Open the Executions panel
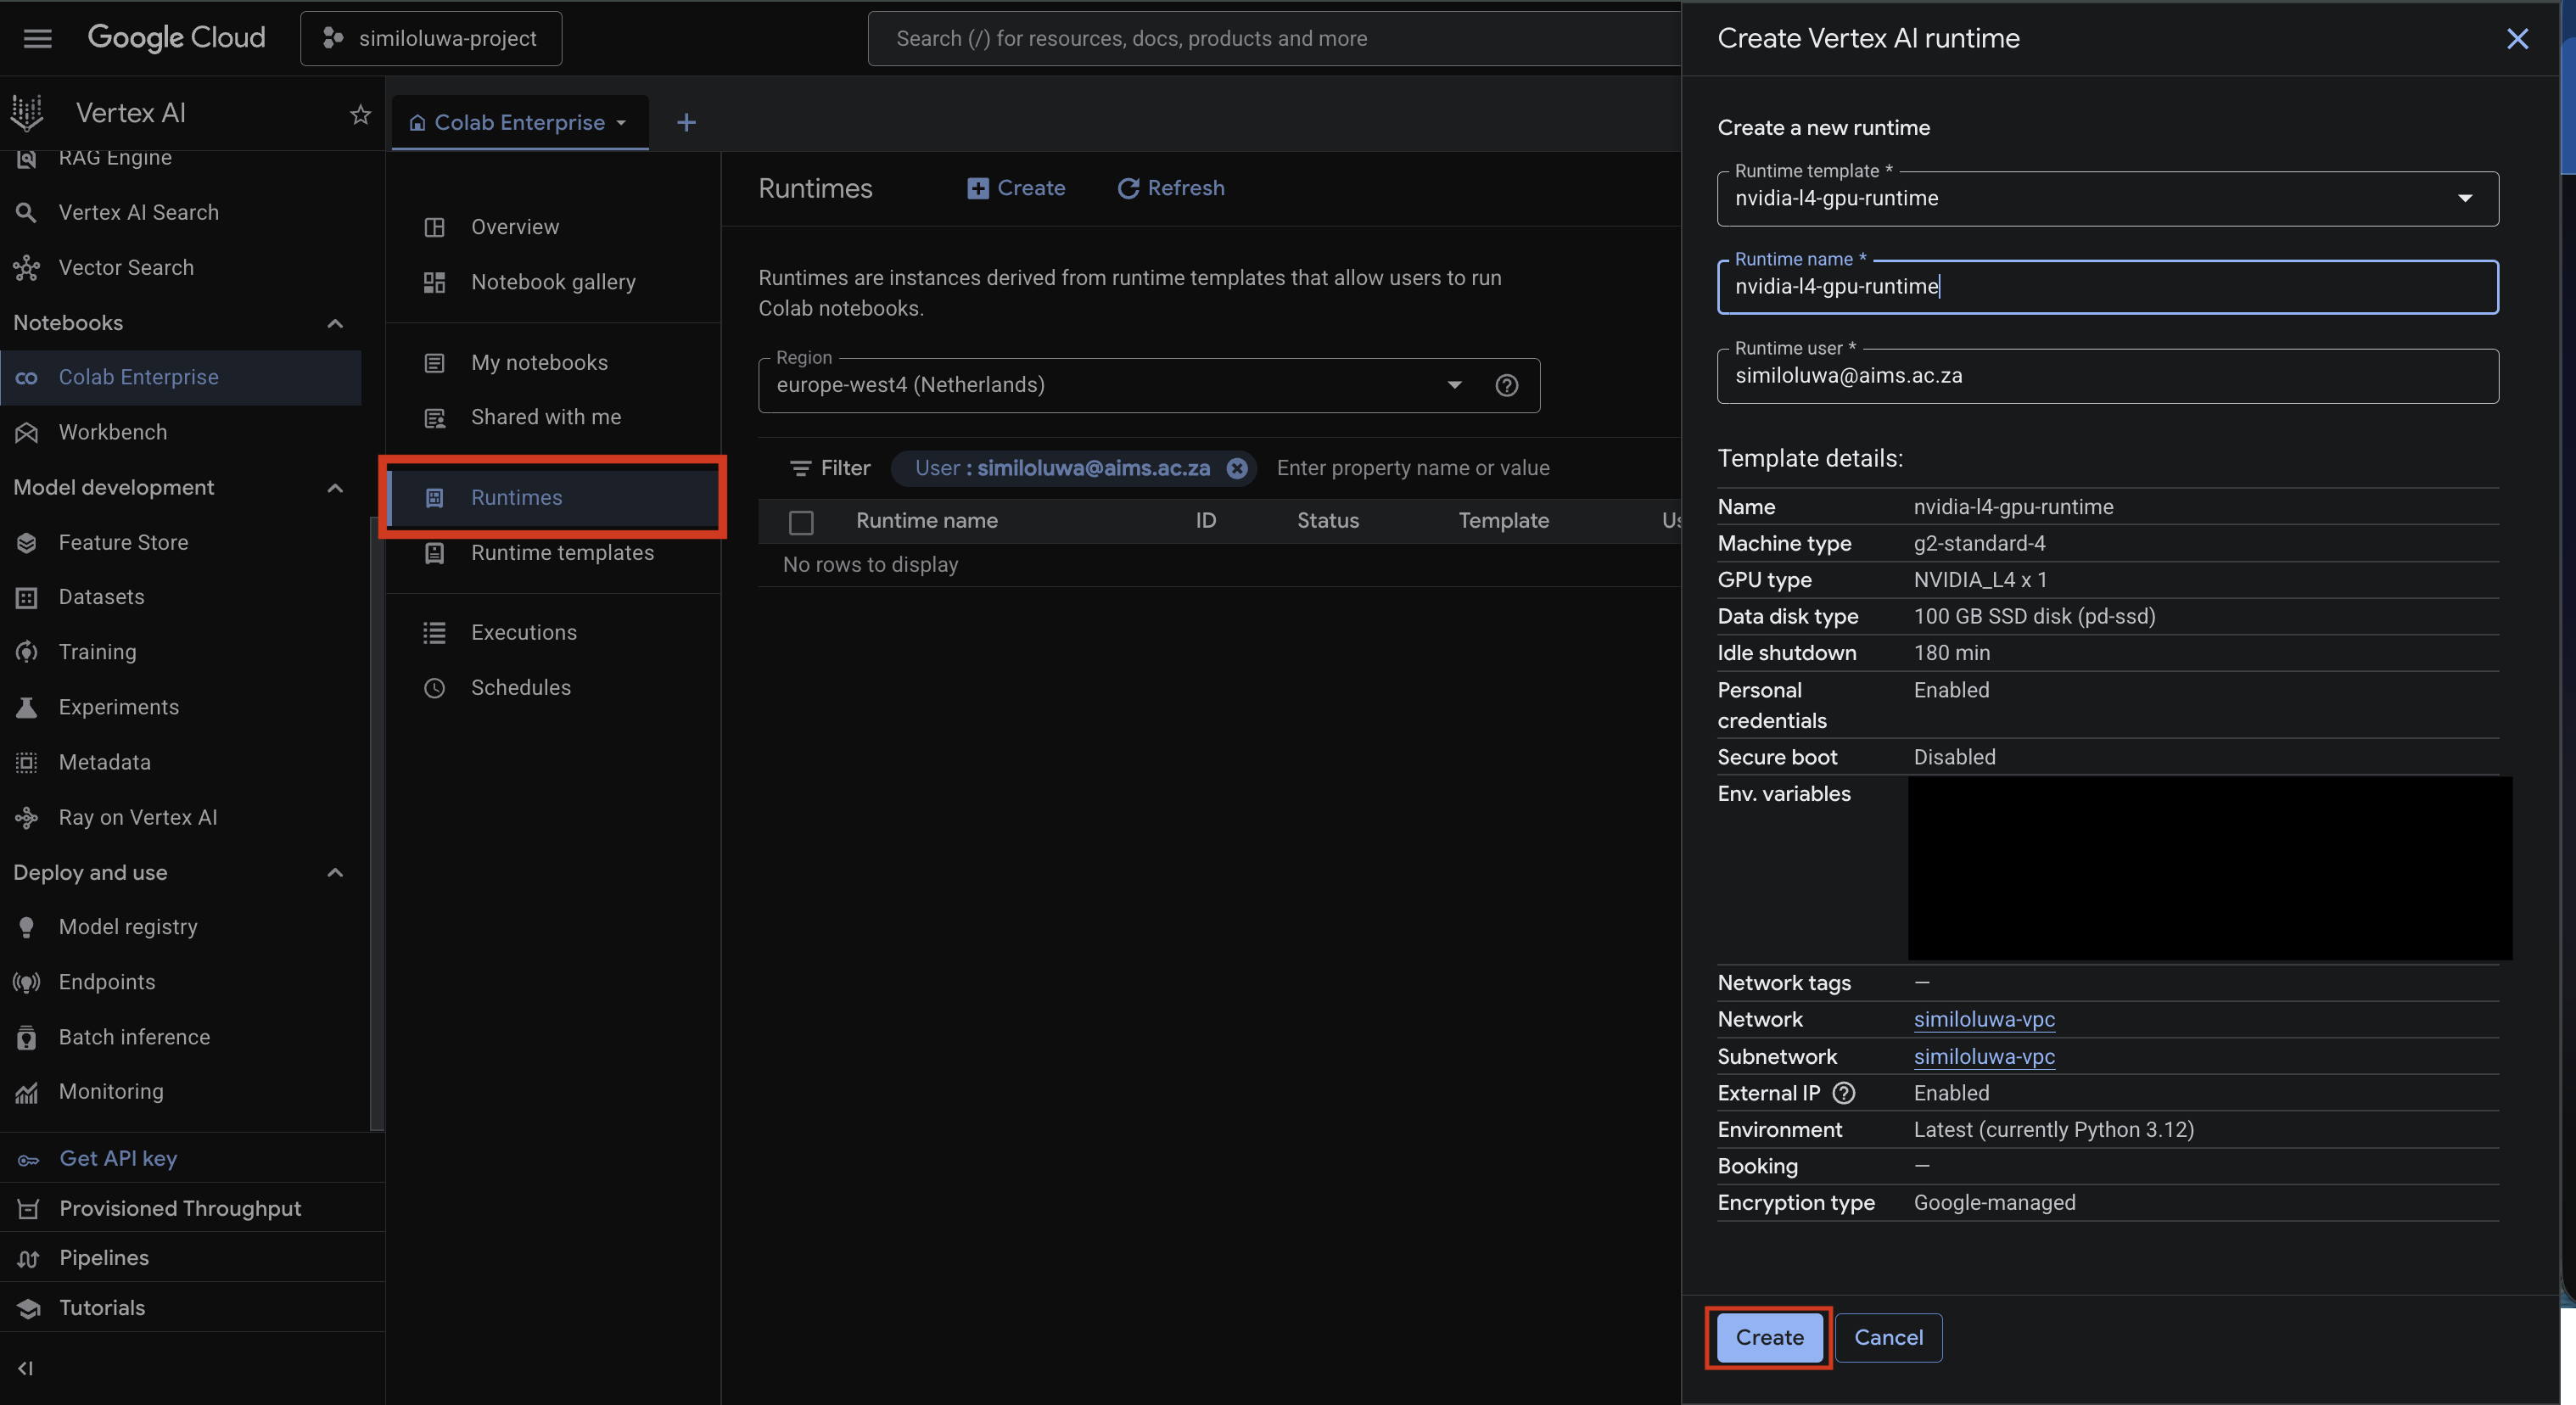2576x1405 pixels. (x=524, y=632)
